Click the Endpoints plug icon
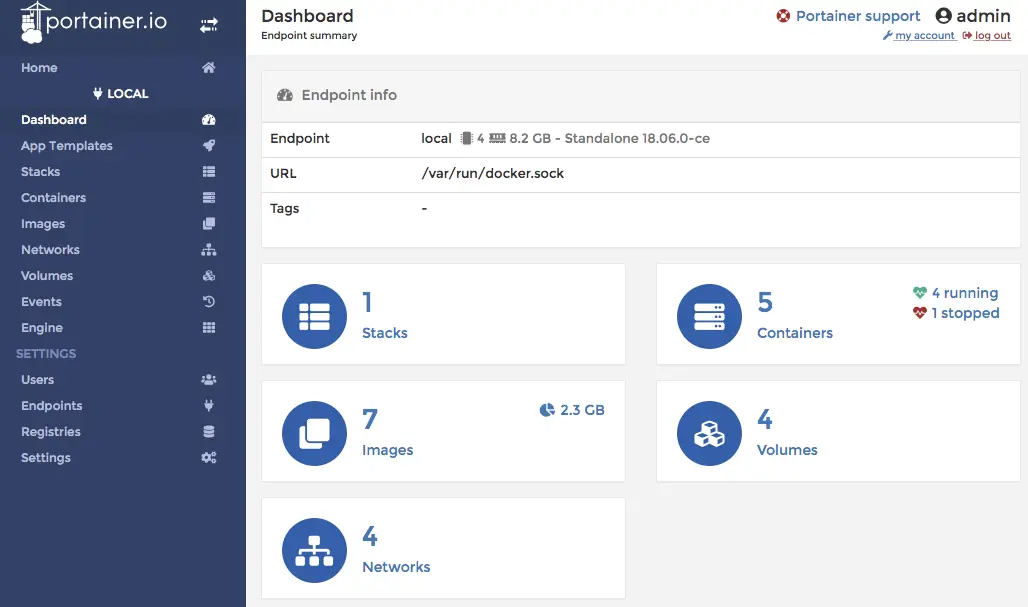The width and height of the screenshot is (1028, 607). 208,406
